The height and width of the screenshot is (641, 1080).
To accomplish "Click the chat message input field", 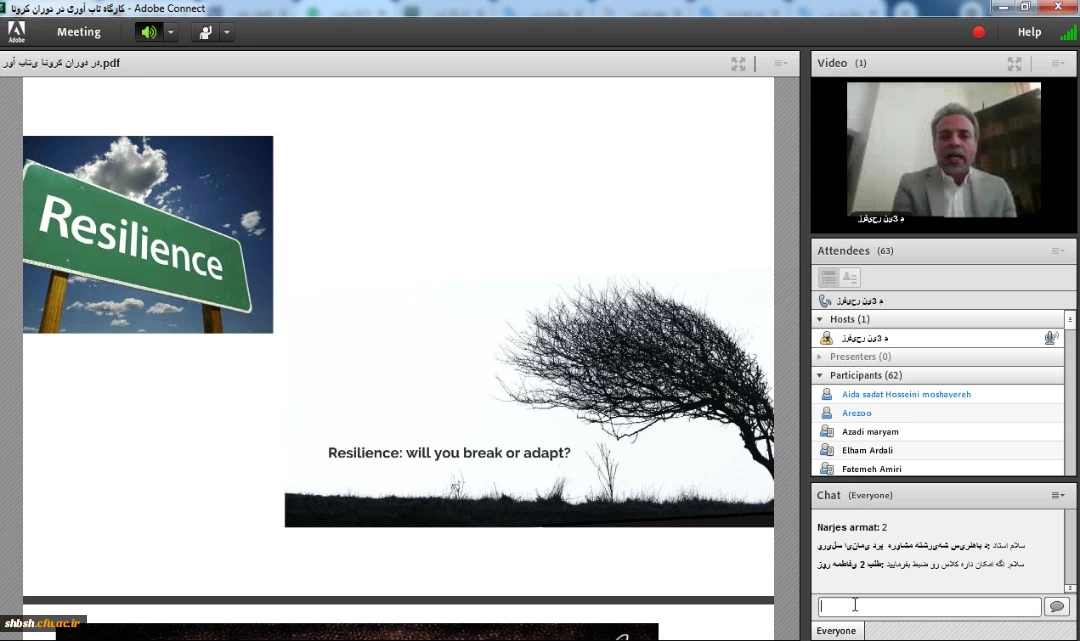I will (929, 607).
